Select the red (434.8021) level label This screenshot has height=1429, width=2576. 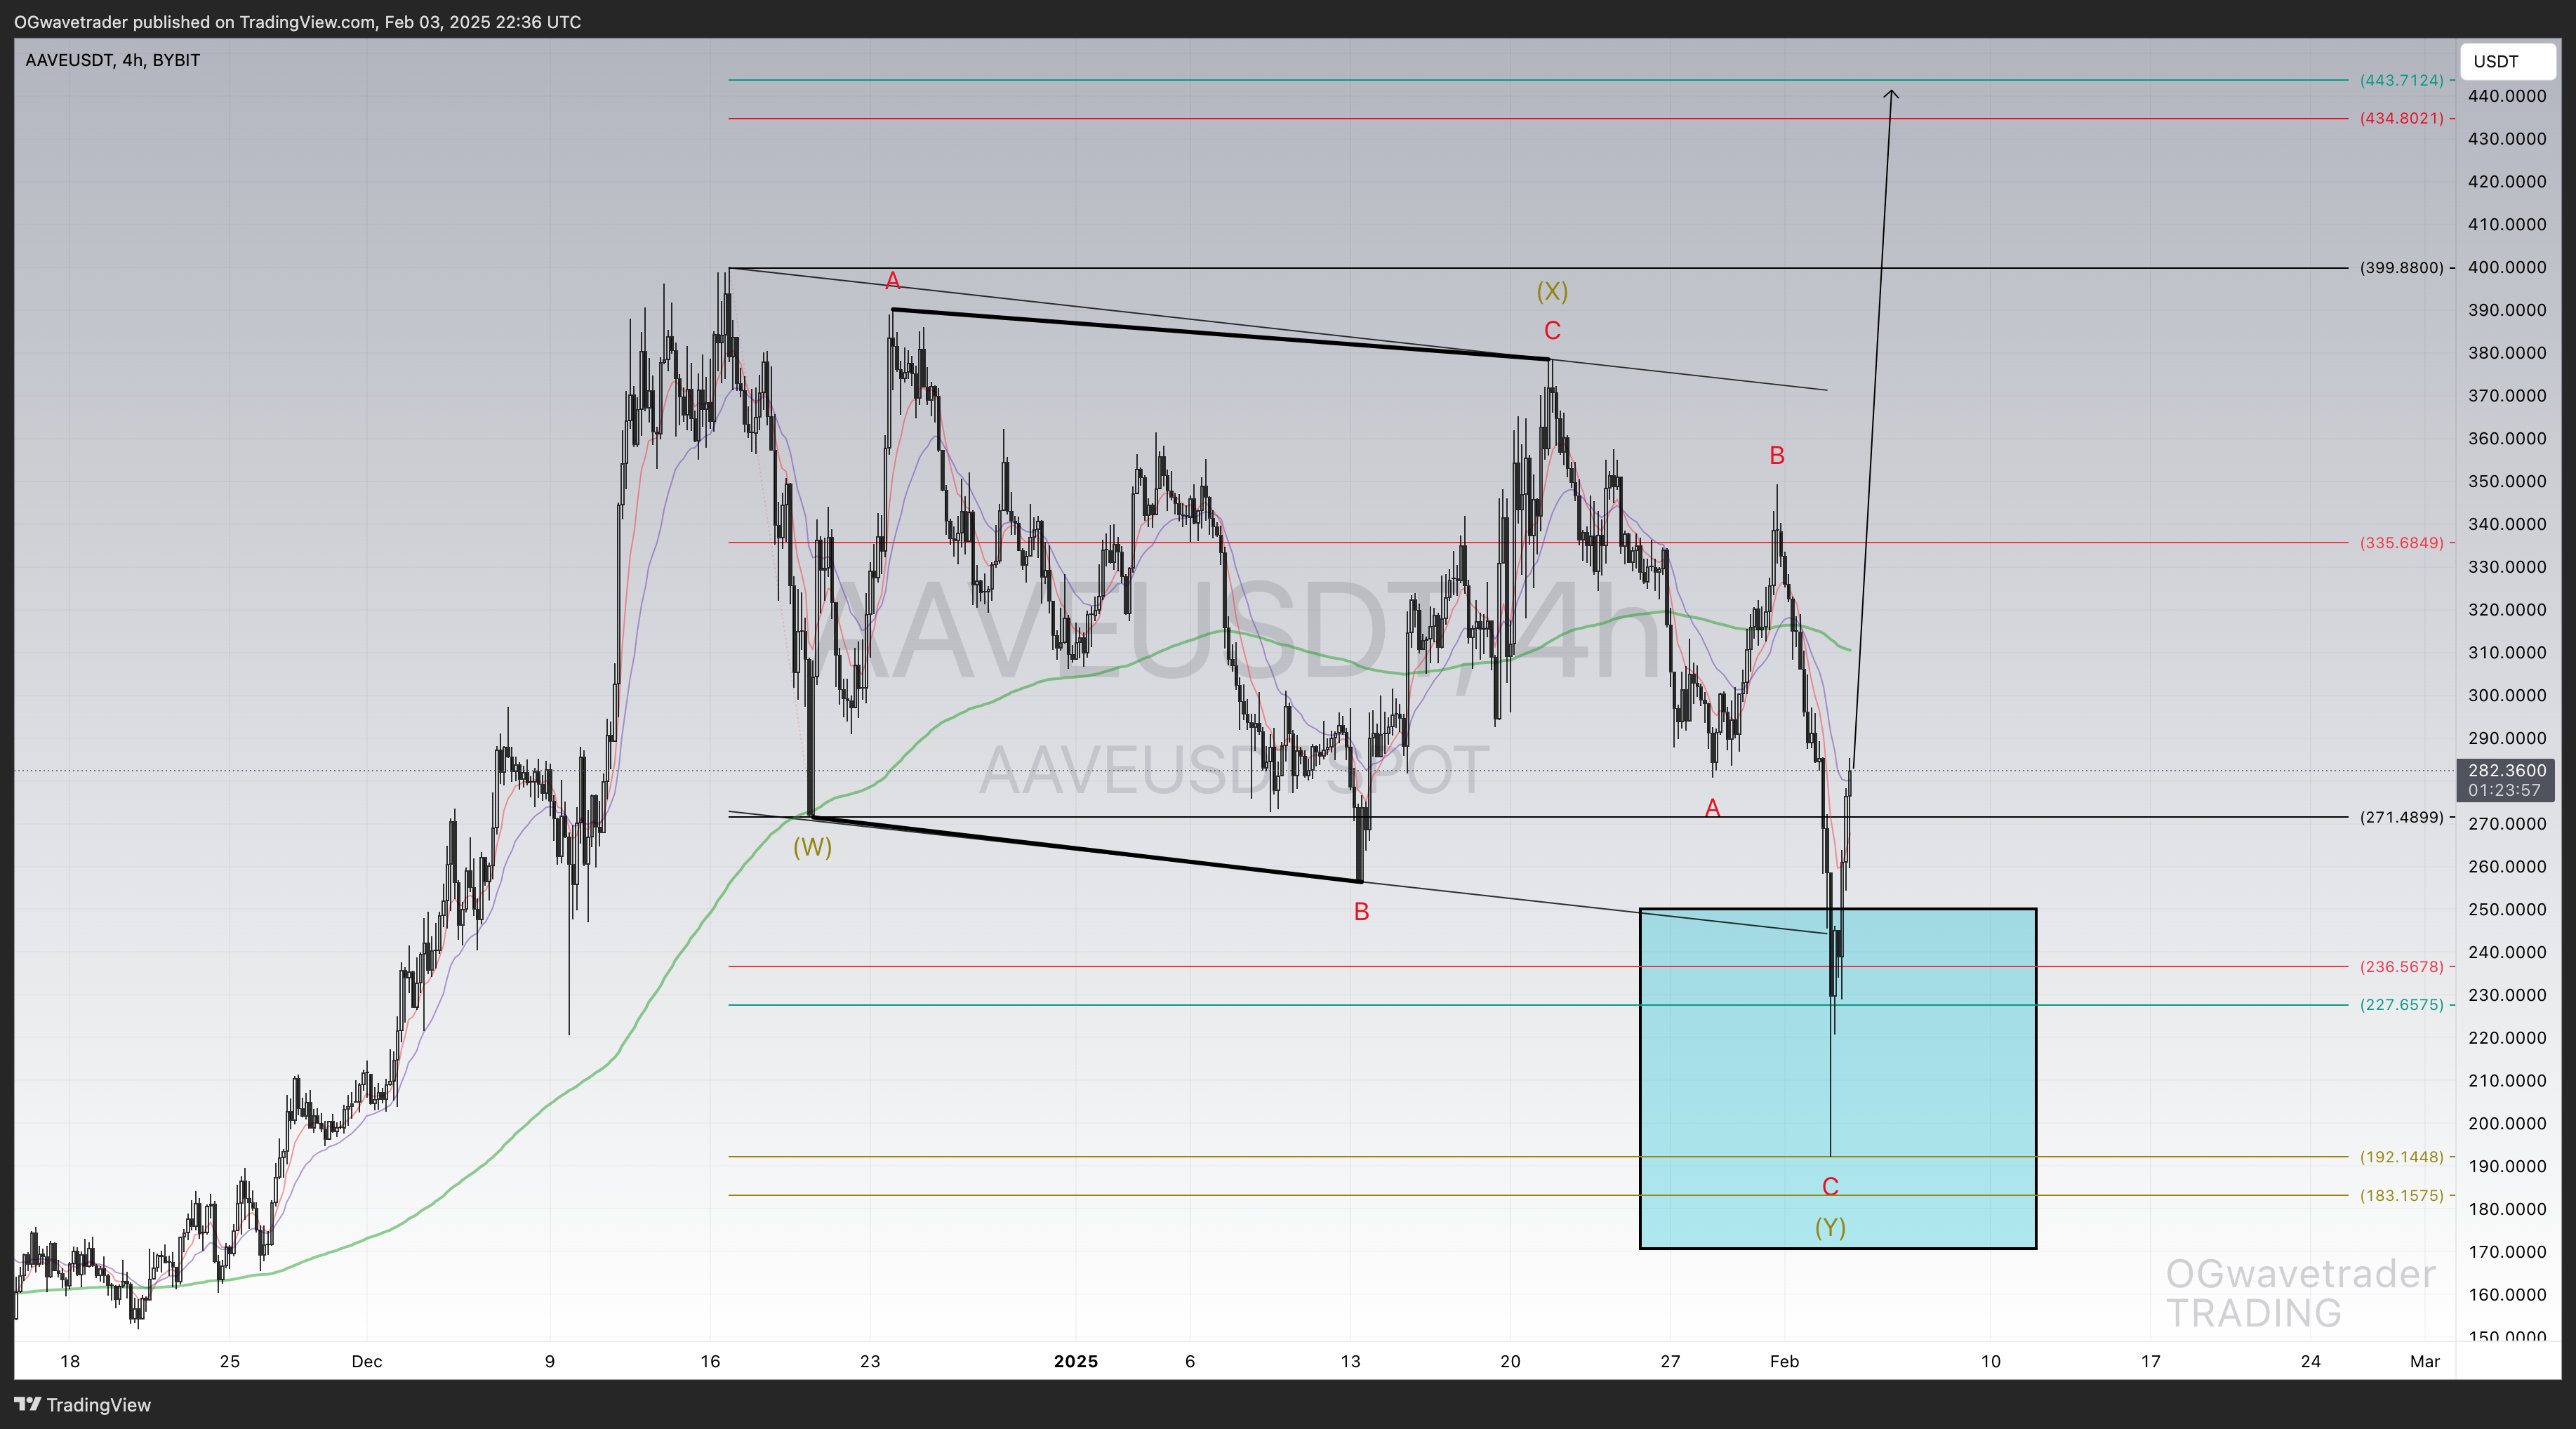coord(2401,118)
